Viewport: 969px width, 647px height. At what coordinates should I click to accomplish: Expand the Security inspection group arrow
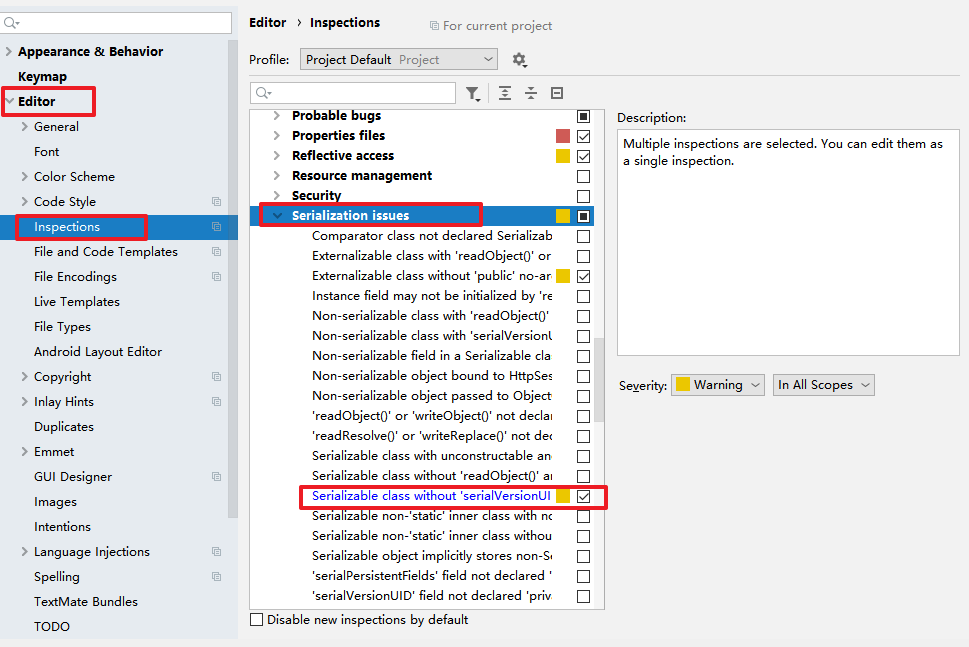pos(277,195)
